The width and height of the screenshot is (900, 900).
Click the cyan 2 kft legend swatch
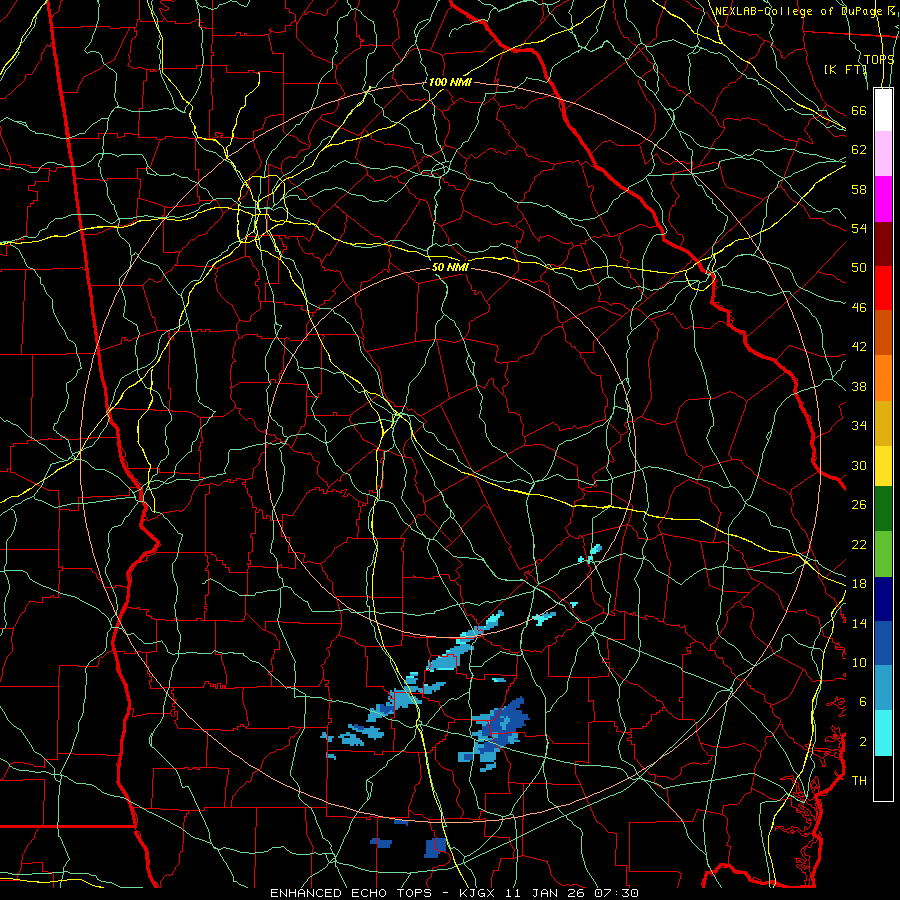click(883, 733)
